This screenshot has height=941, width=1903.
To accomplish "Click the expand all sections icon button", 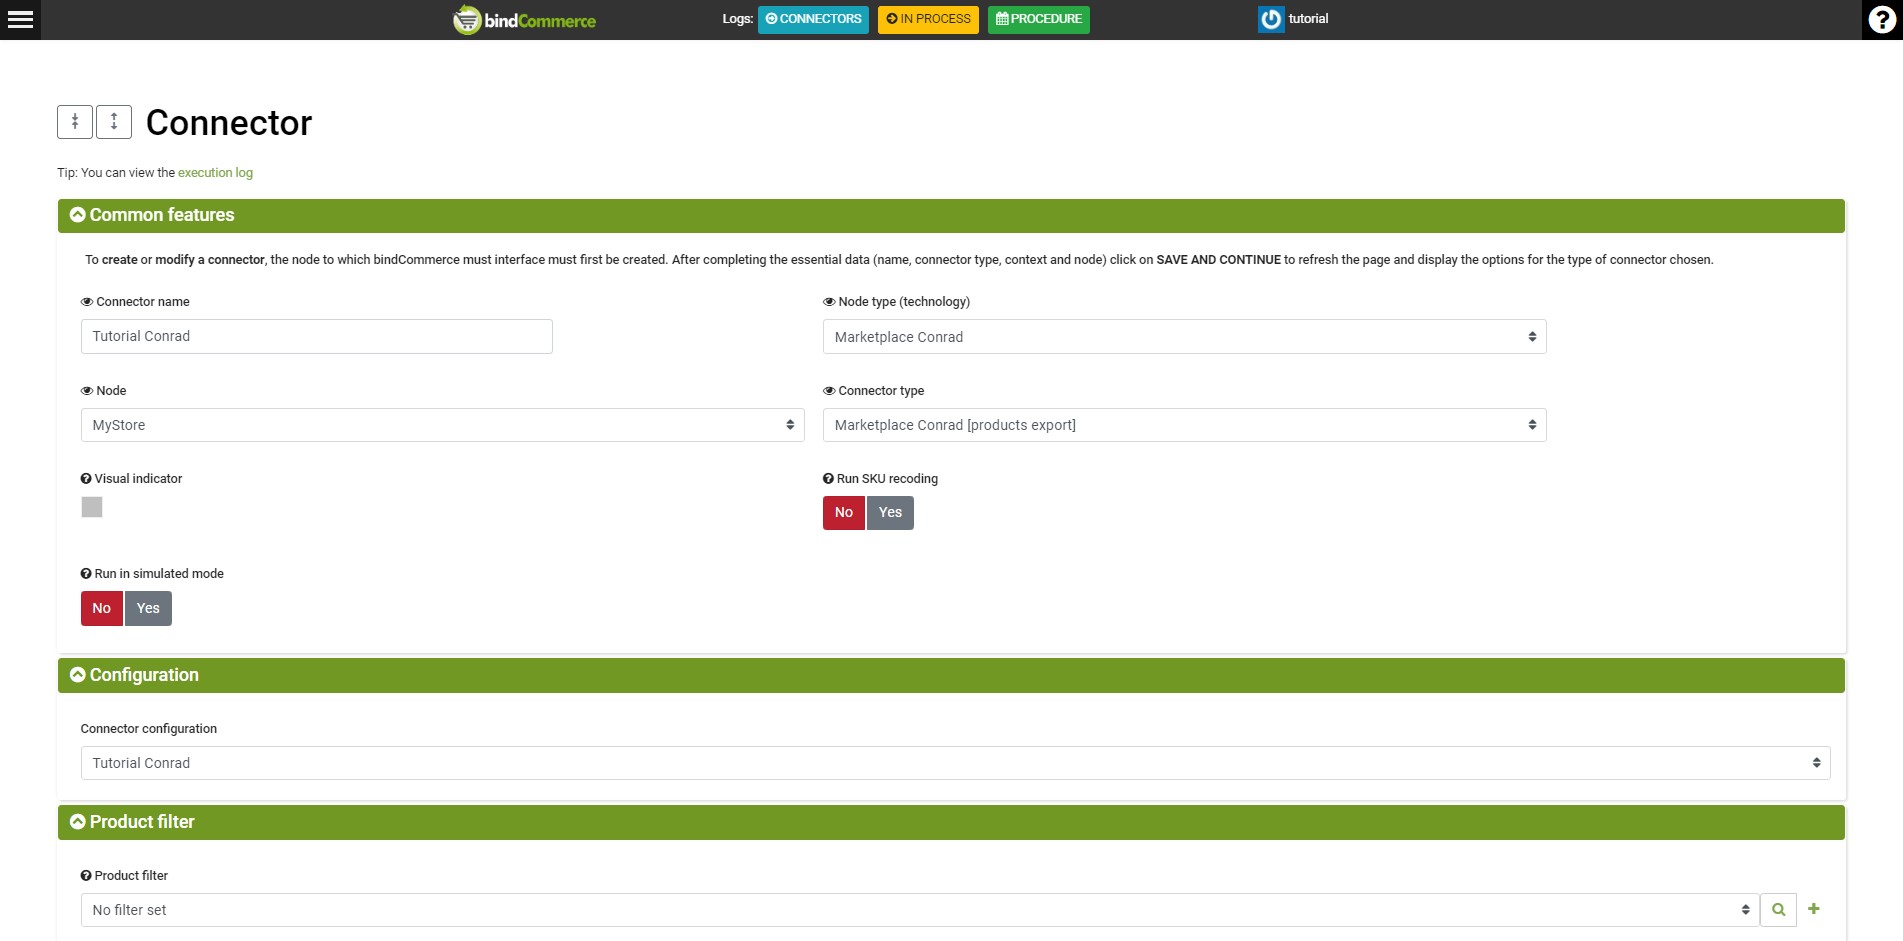I will coord(114,122).
